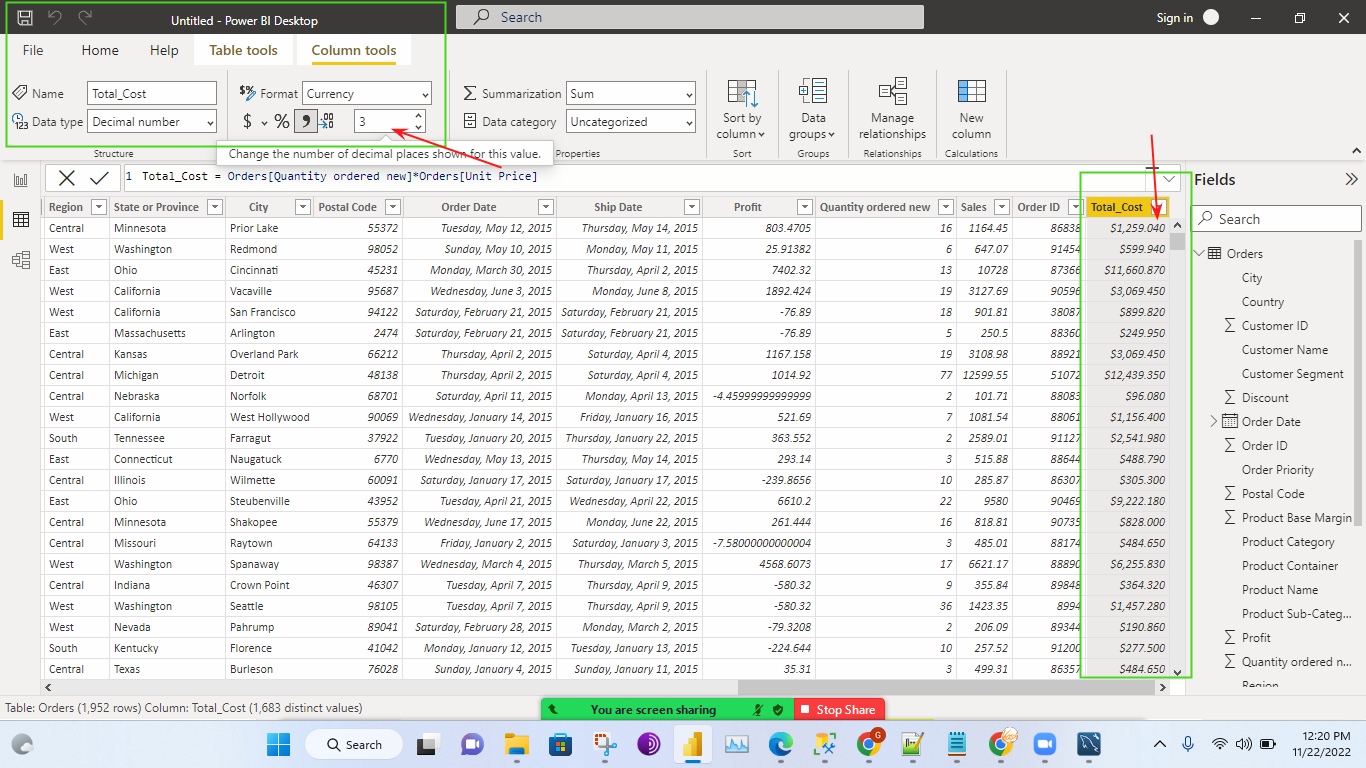This screenshot has height=768, width=1366.
Task: Click the Total_Cost column header
Action: tap(1117, 207)
